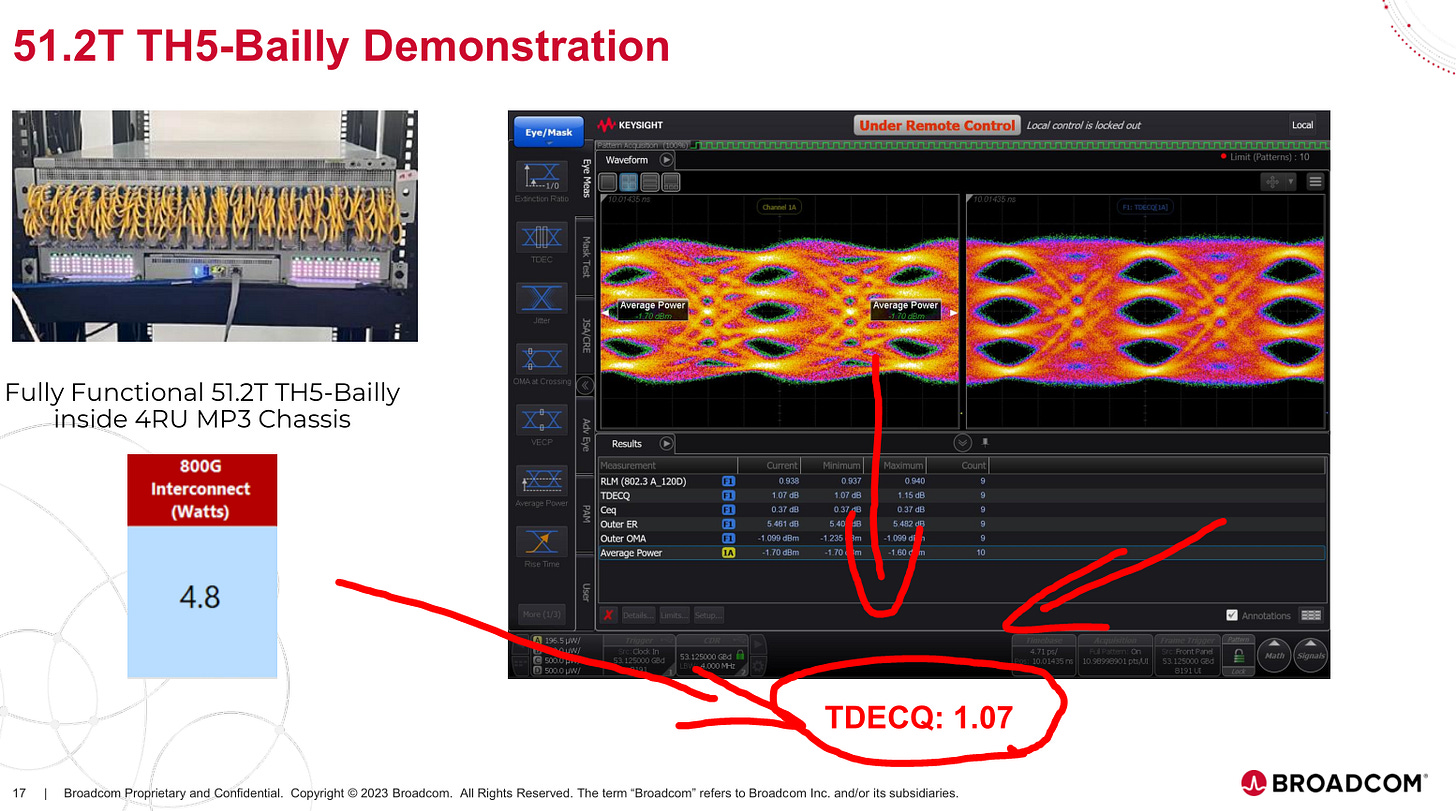1456x811 pixels.
Task: Open the Timebase settings panel
Action: pos(1043,655)
